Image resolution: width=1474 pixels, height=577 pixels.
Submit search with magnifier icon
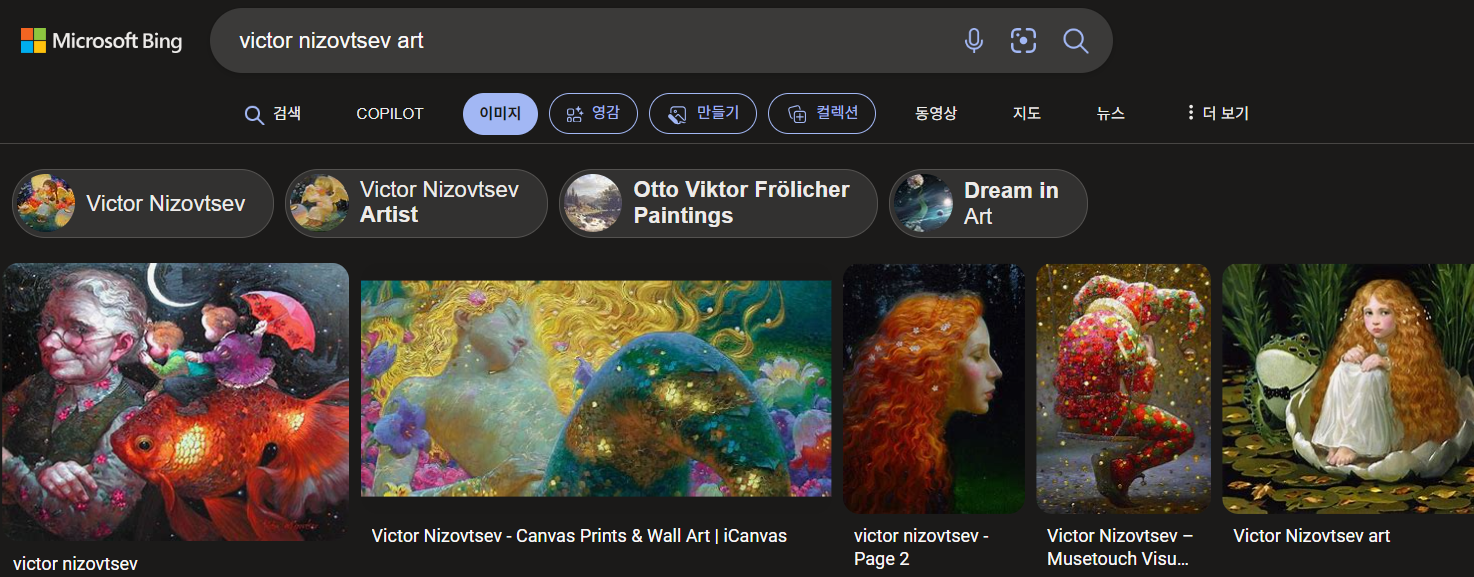1075,41
